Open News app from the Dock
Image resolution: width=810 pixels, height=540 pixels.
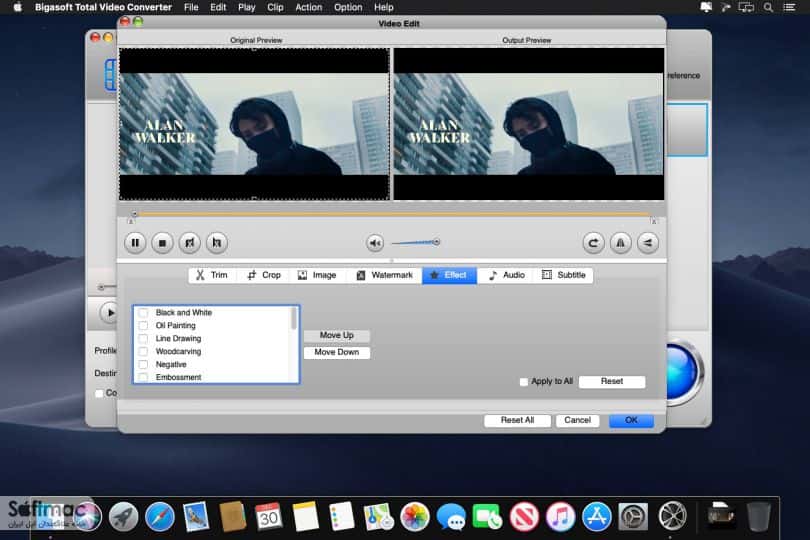pyautogui.click(x=524, y=516)
